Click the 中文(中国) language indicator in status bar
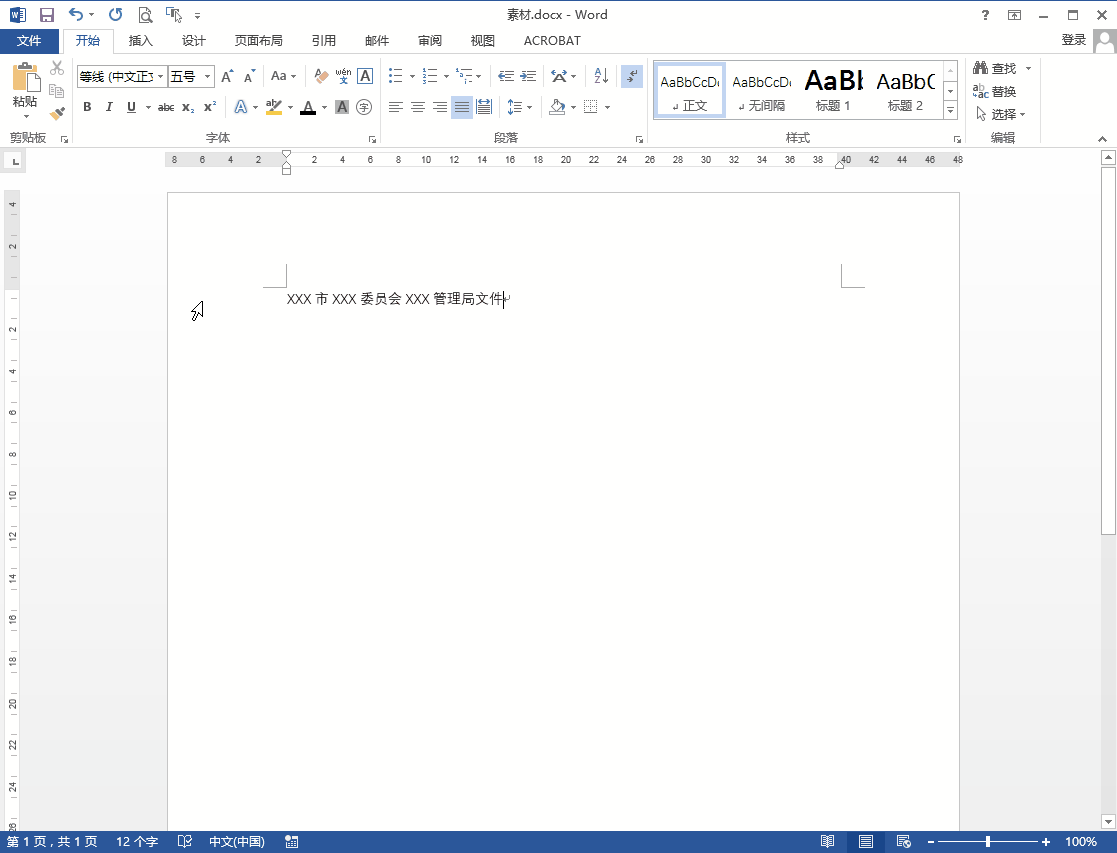The image size is (1117, 853). click(x=236, y=842)
